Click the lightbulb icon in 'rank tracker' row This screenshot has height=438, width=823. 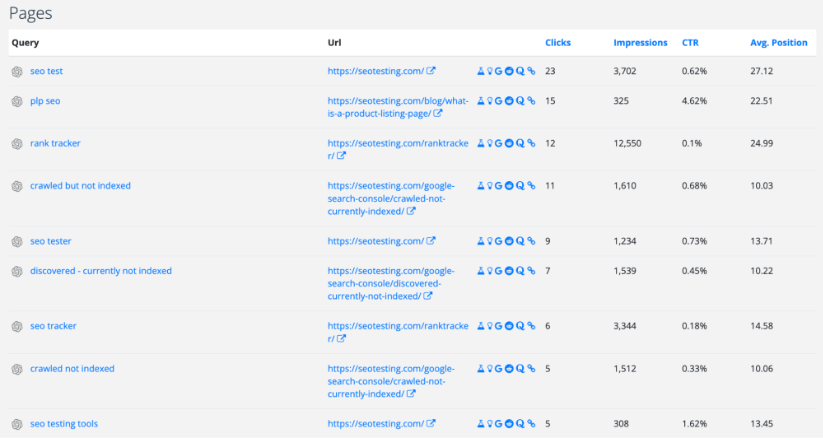(490, 143)
